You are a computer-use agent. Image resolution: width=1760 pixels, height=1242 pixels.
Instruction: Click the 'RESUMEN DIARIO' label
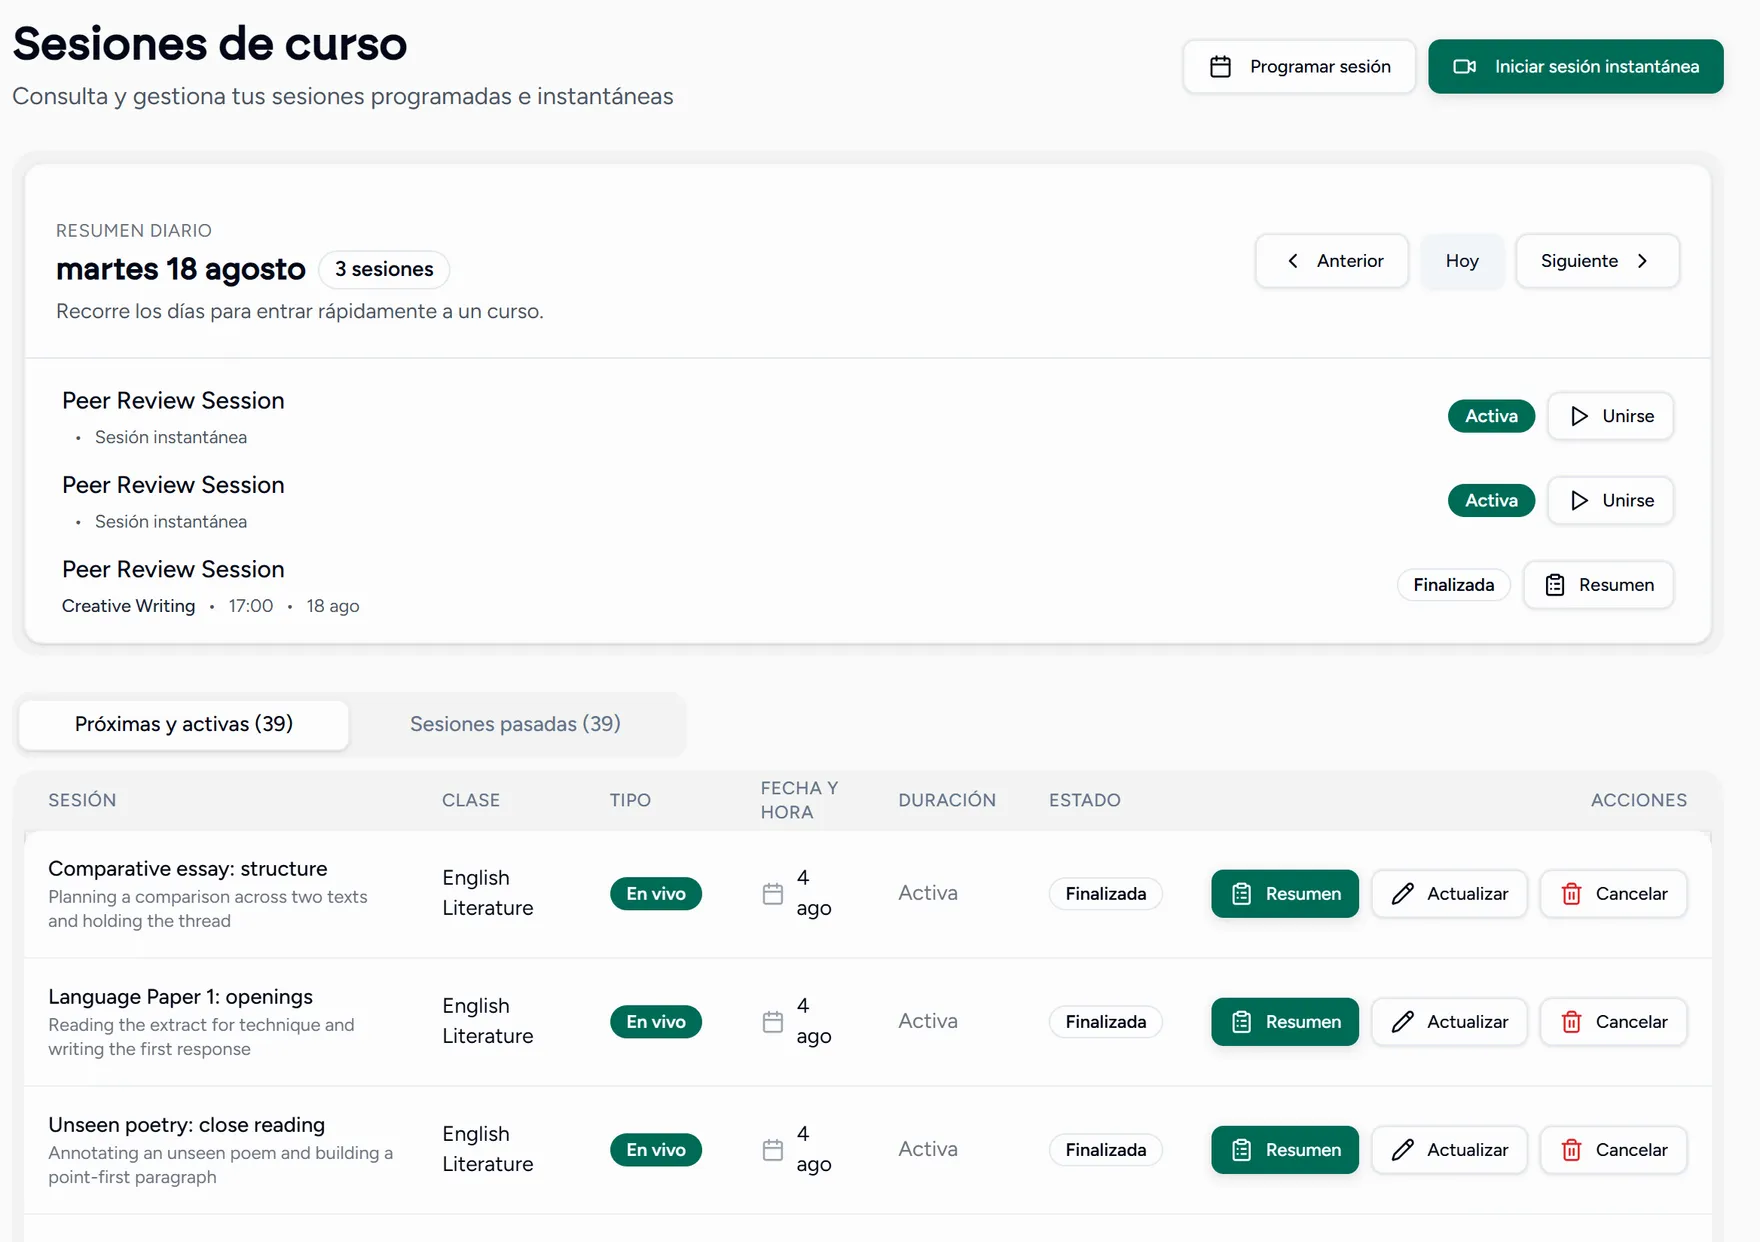[x=134, y=231]
